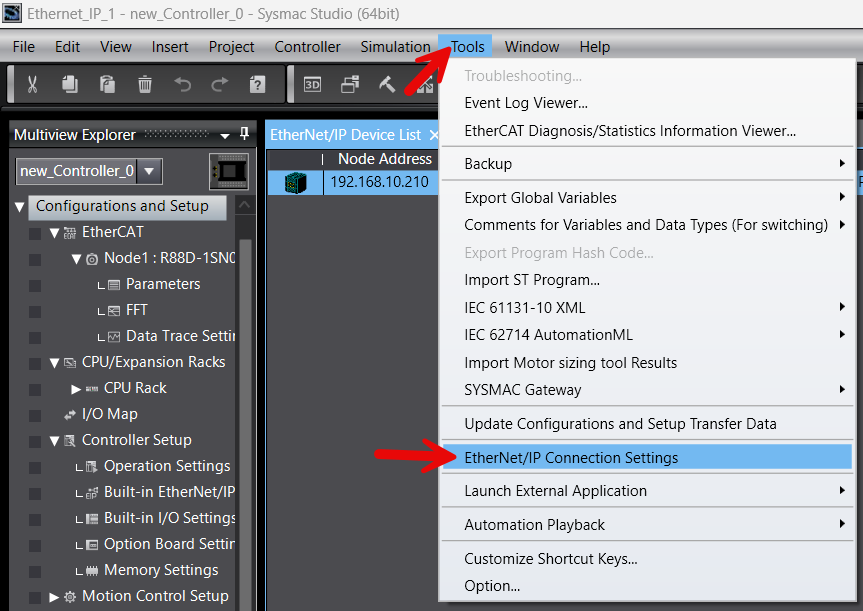Open SYSMAC Gateway submenu
The width and height of the screenshot is (863, 611).
pyautogui.click(x=647, y=390)
